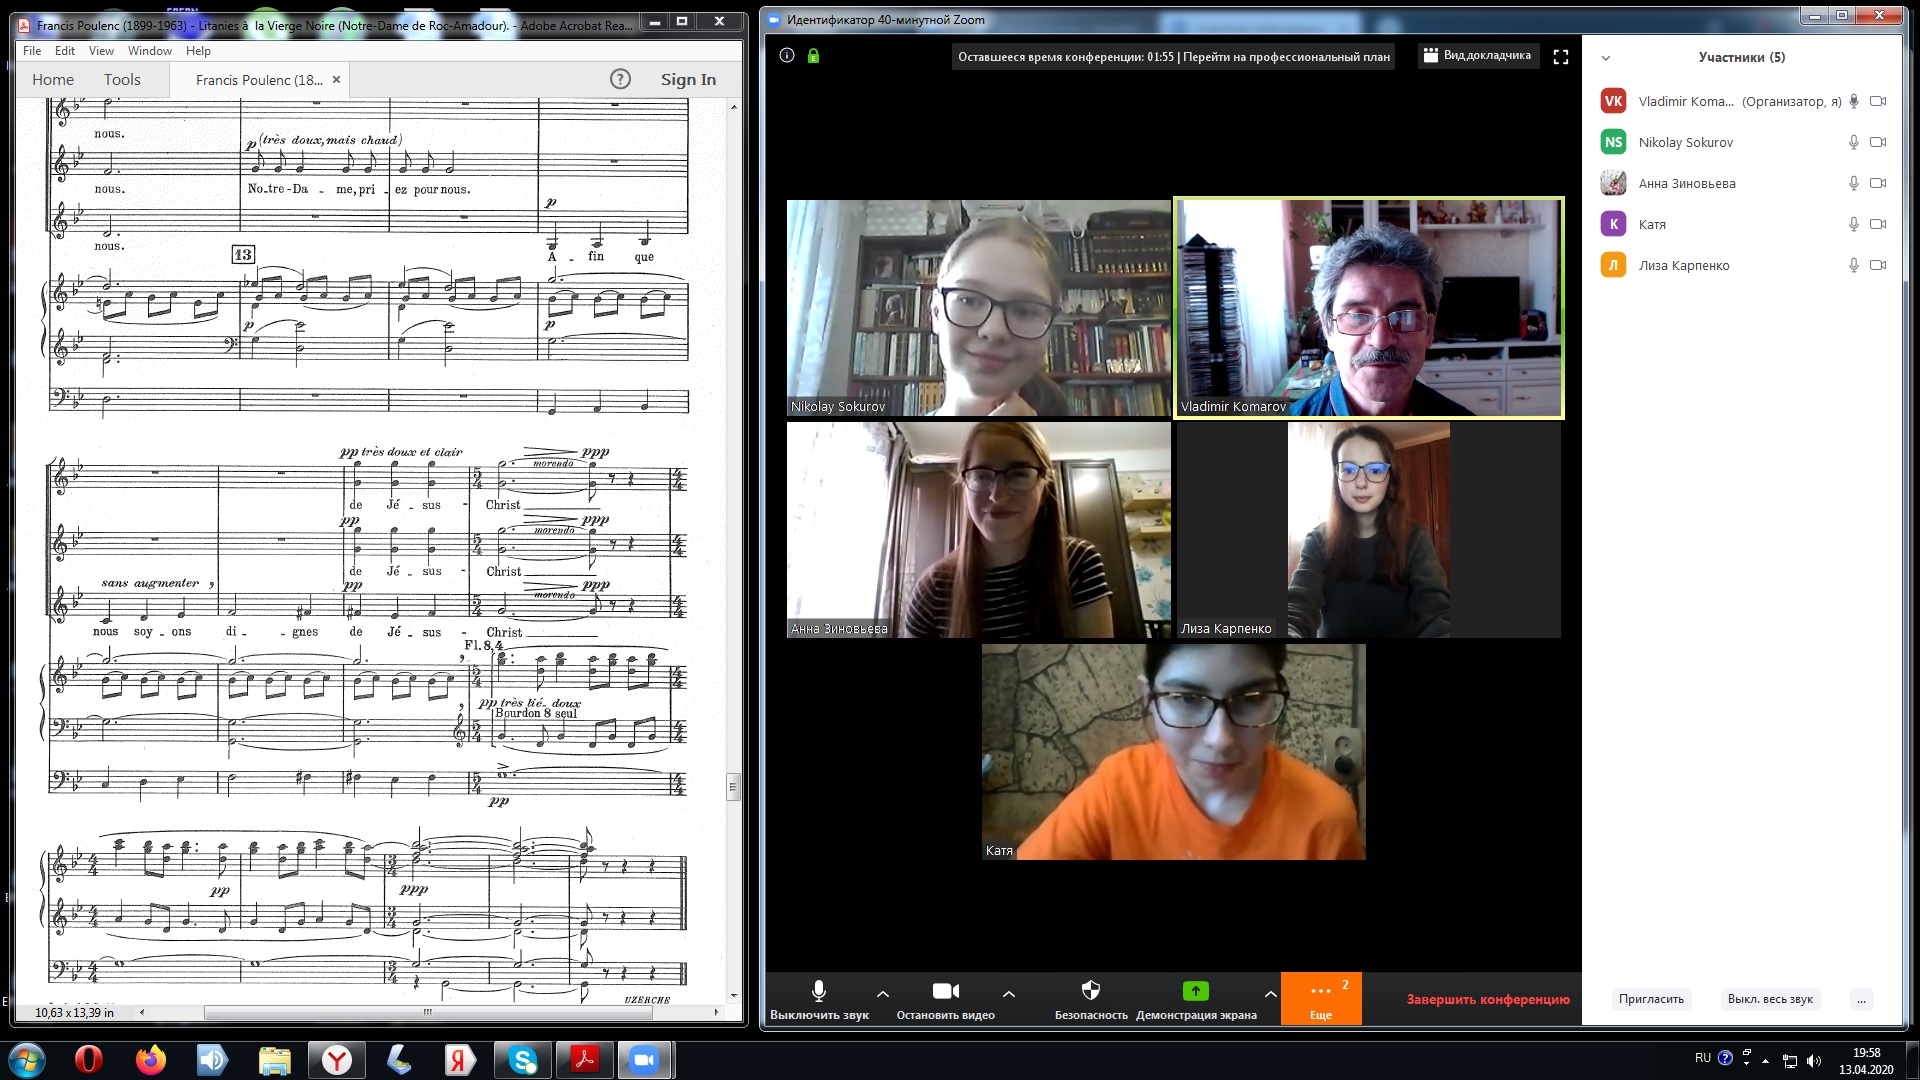Select the Francis Poulenc document tab

pyautogui.click(x=258, y=80)
